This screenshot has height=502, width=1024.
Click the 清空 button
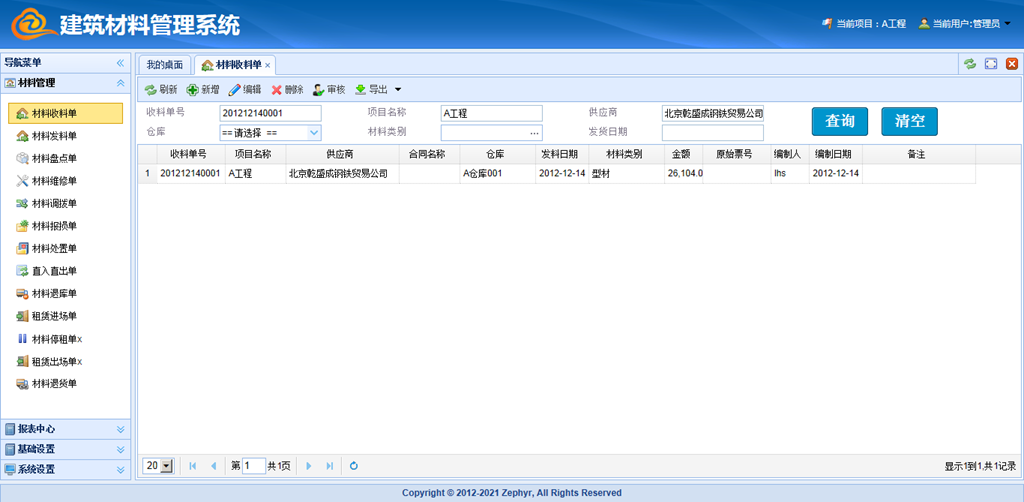click(x=910, y=121)
